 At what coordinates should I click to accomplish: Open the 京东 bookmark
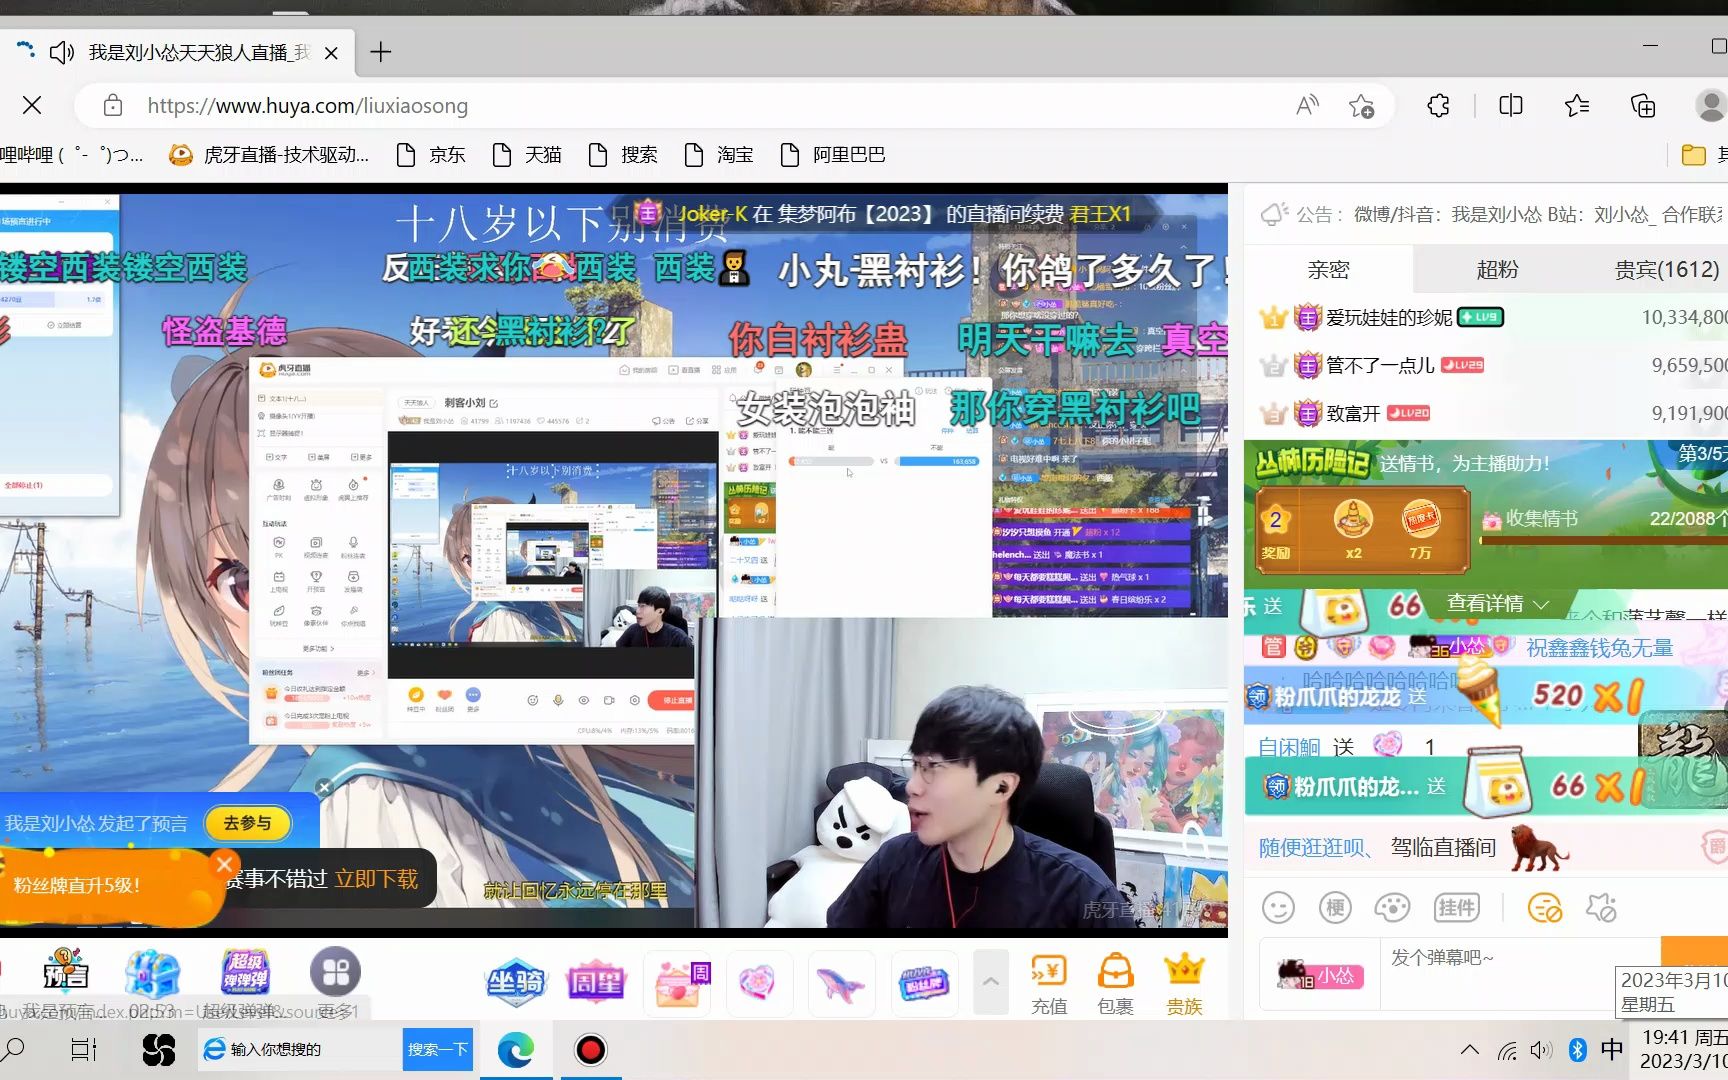click(x=431, y=155)
